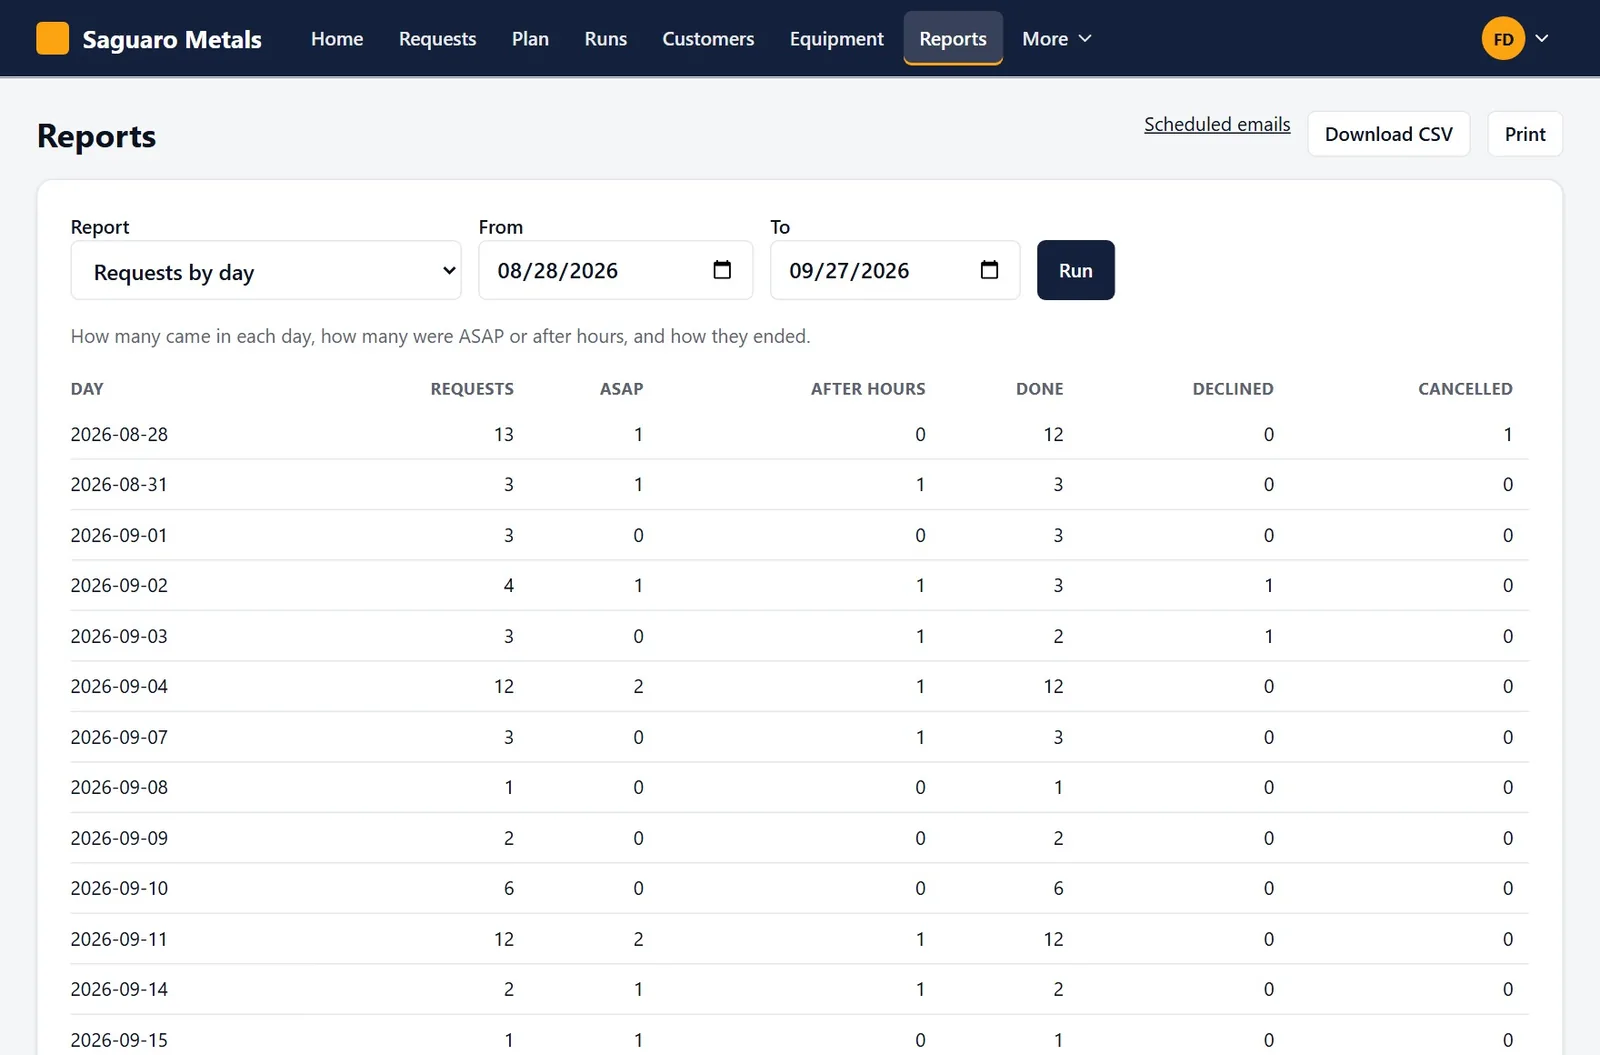Click requests count 4 for 2026-09-02
Screen dimensions: 1600x1055
[509, 586]
